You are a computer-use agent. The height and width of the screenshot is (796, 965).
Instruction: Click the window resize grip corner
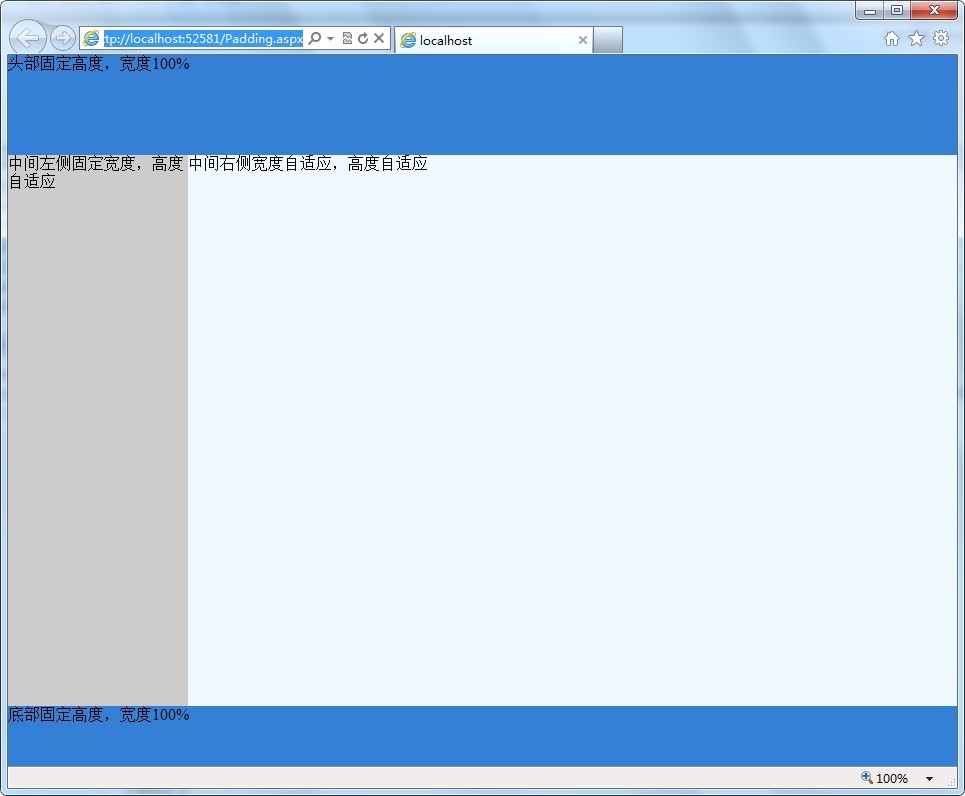(x=953, y=782)
